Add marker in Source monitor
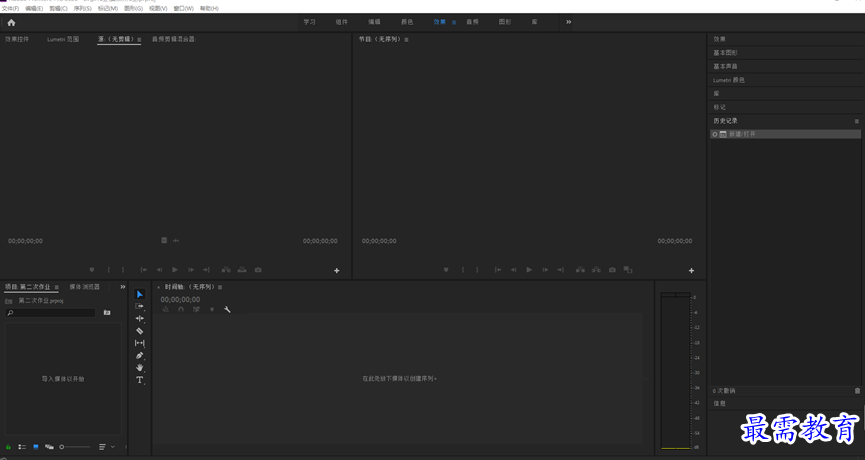Image resolution: width=865 pixels, height=460 pixels. click(x=92, y=270)
